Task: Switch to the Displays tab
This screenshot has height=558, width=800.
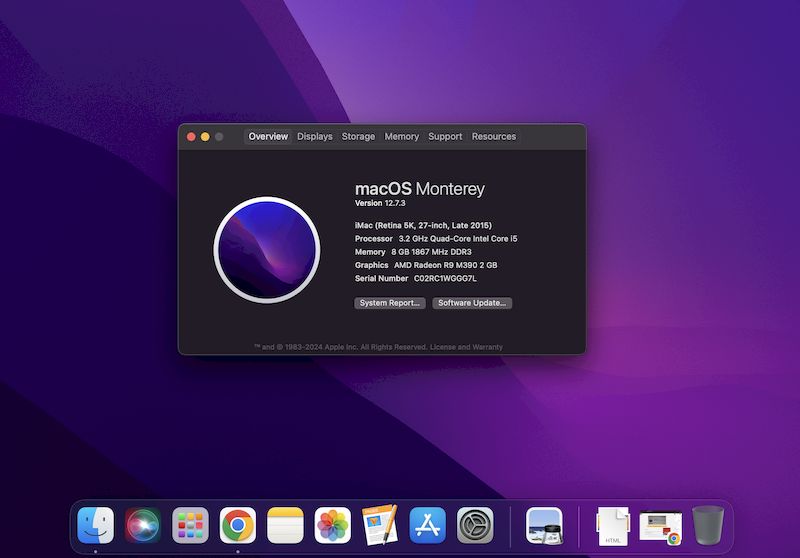Action: click(x=315, y=137)
